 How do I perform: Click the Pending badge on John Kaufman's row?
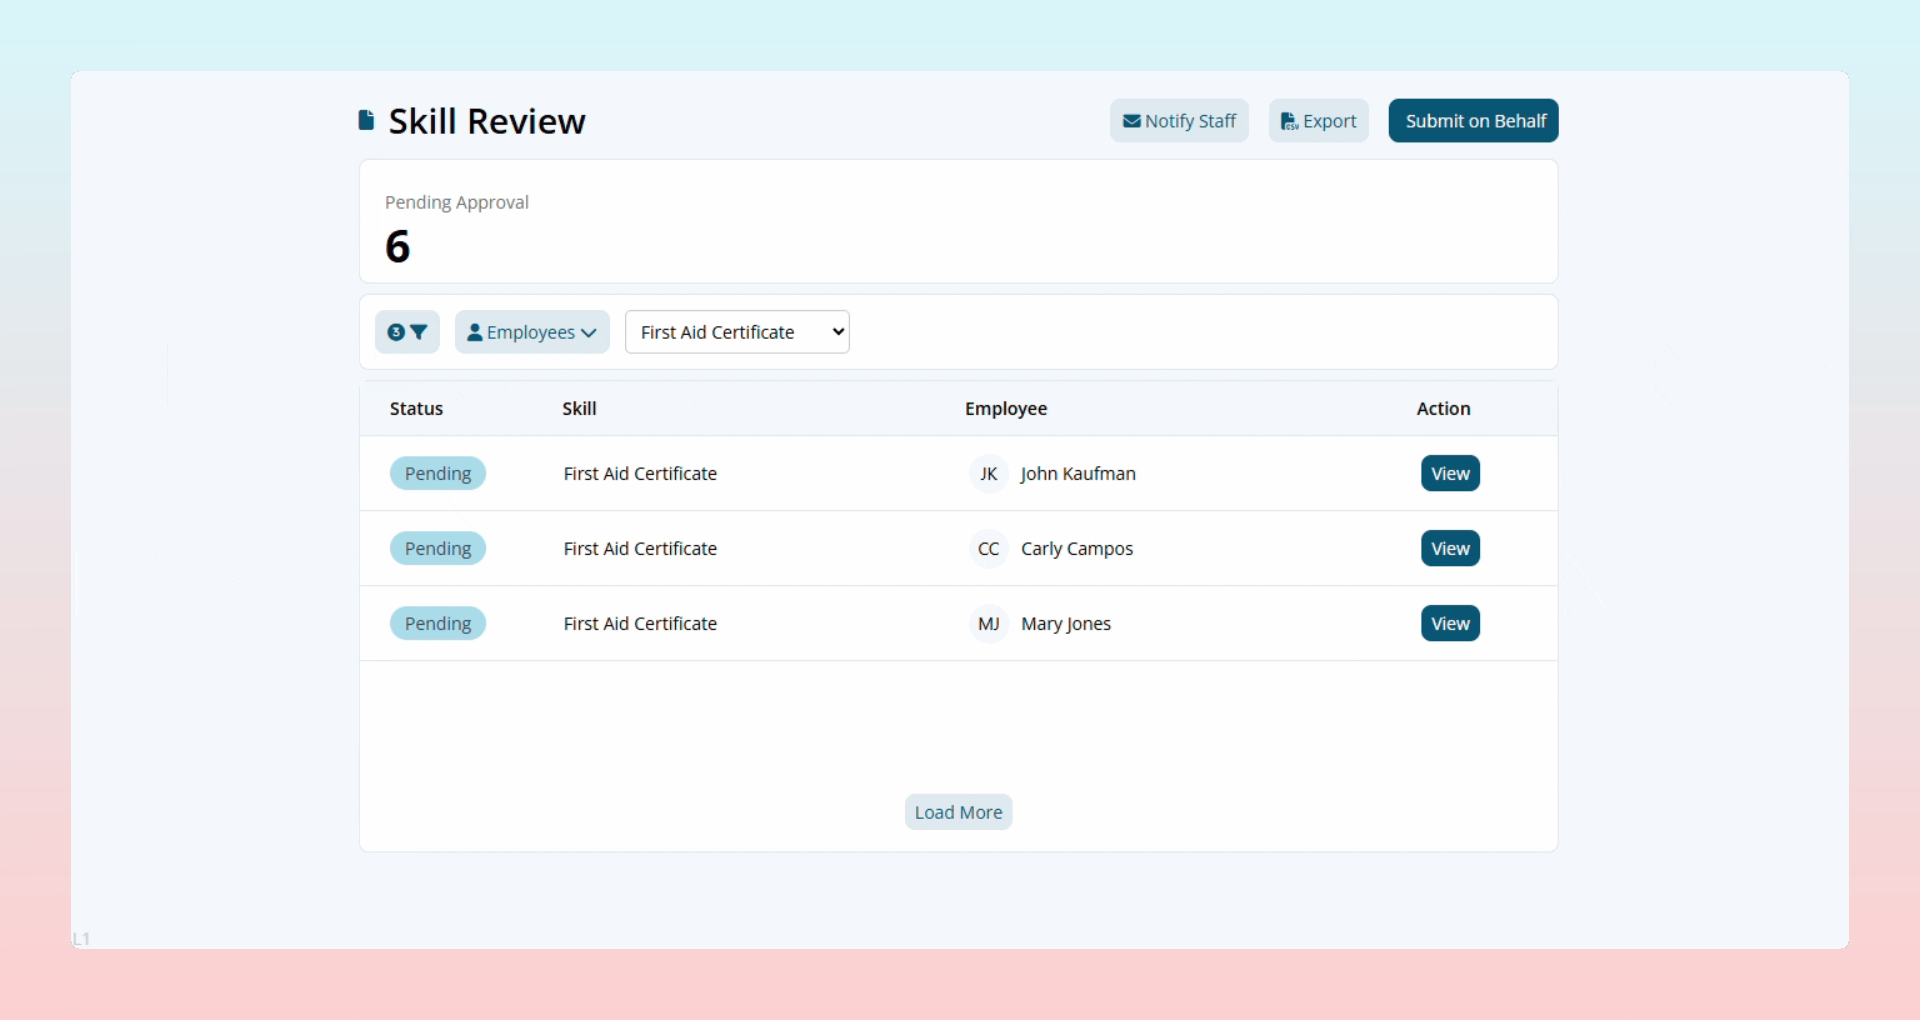coord(437,472)
